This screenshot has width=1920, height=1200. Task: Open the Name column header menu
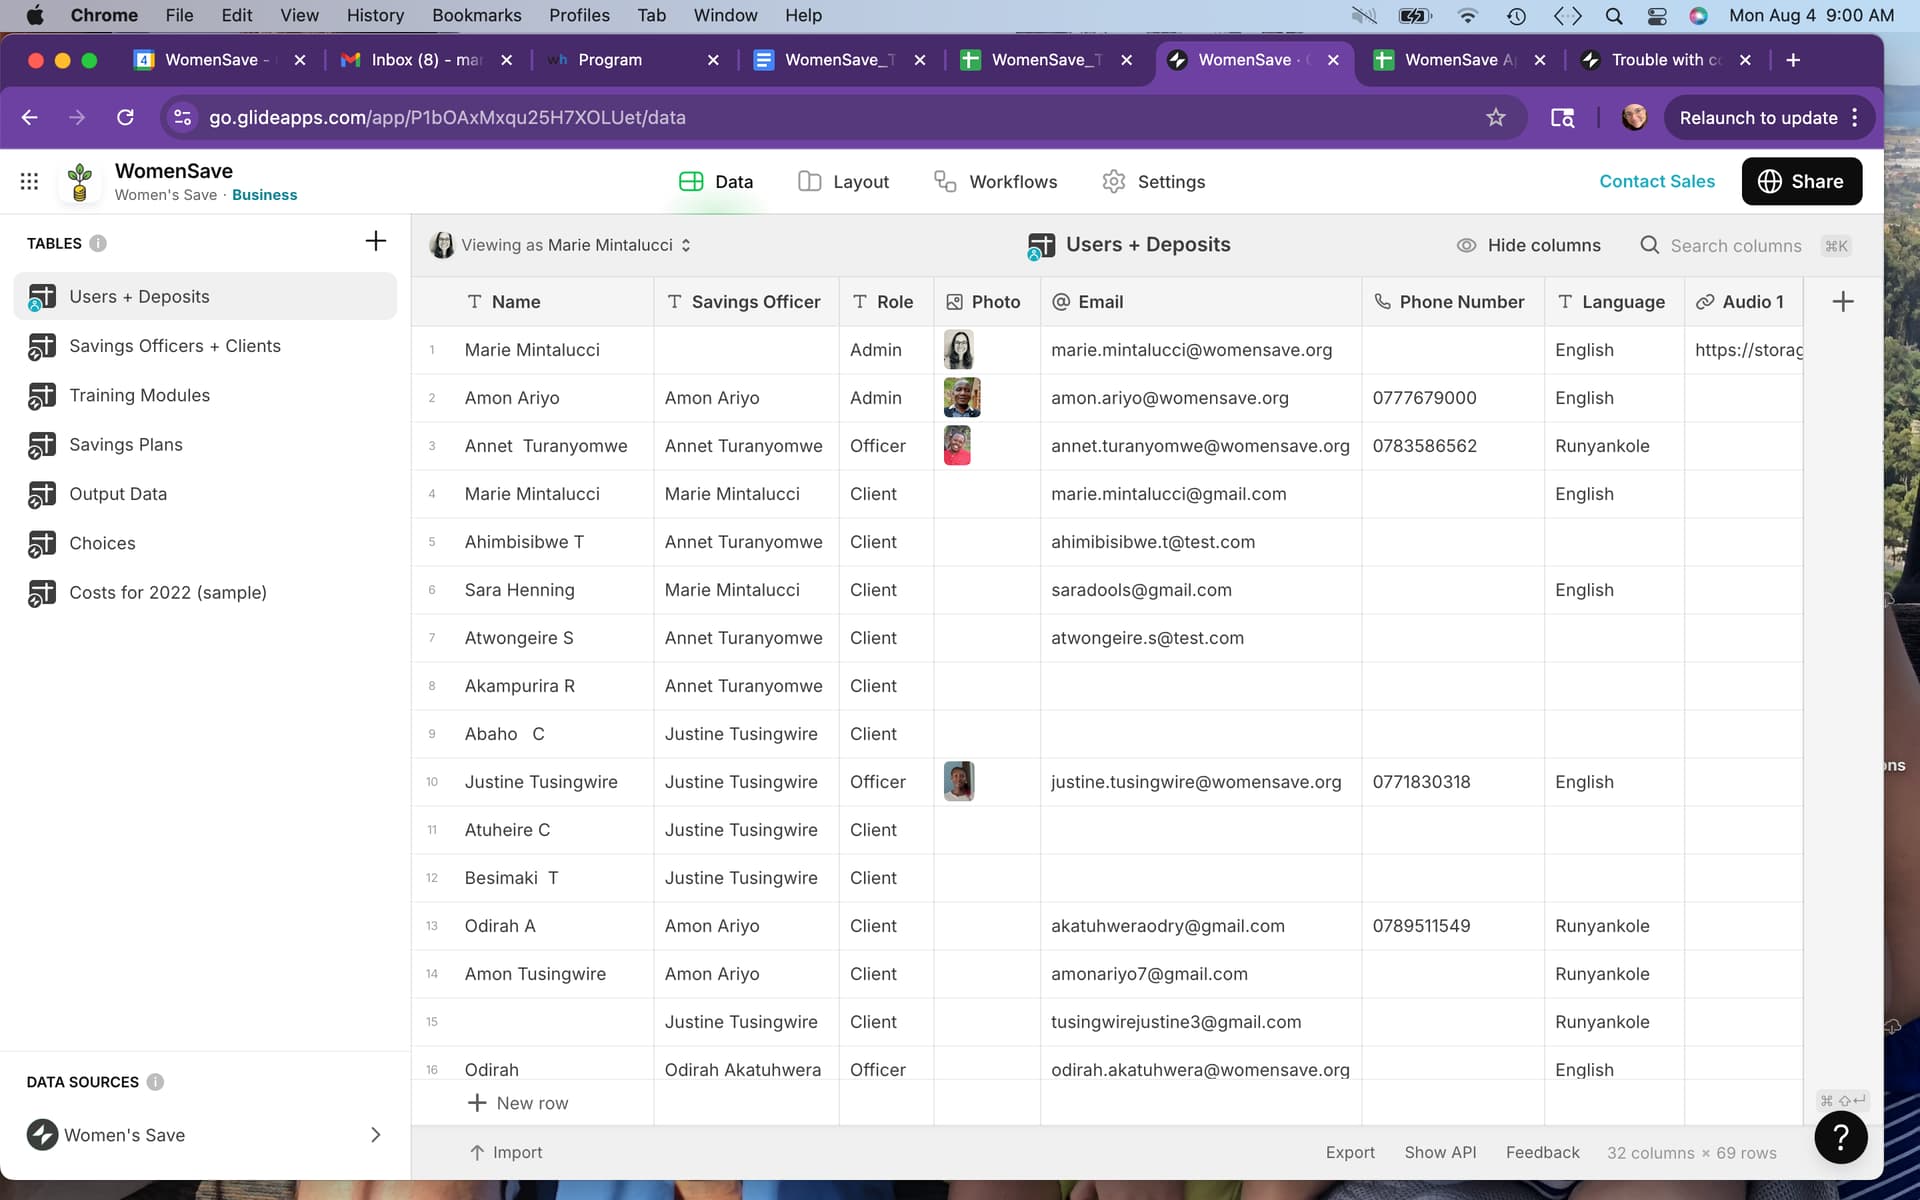tap(533, 302)
